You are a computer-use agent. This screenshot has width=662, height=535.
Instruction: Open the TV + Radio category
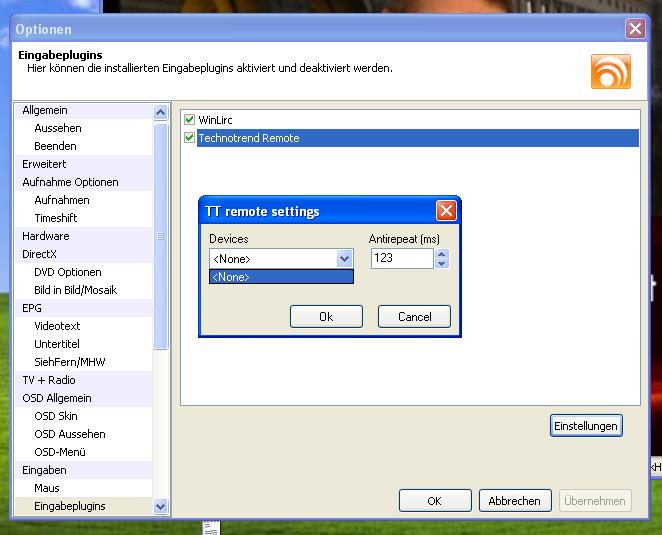click(84, 380)
